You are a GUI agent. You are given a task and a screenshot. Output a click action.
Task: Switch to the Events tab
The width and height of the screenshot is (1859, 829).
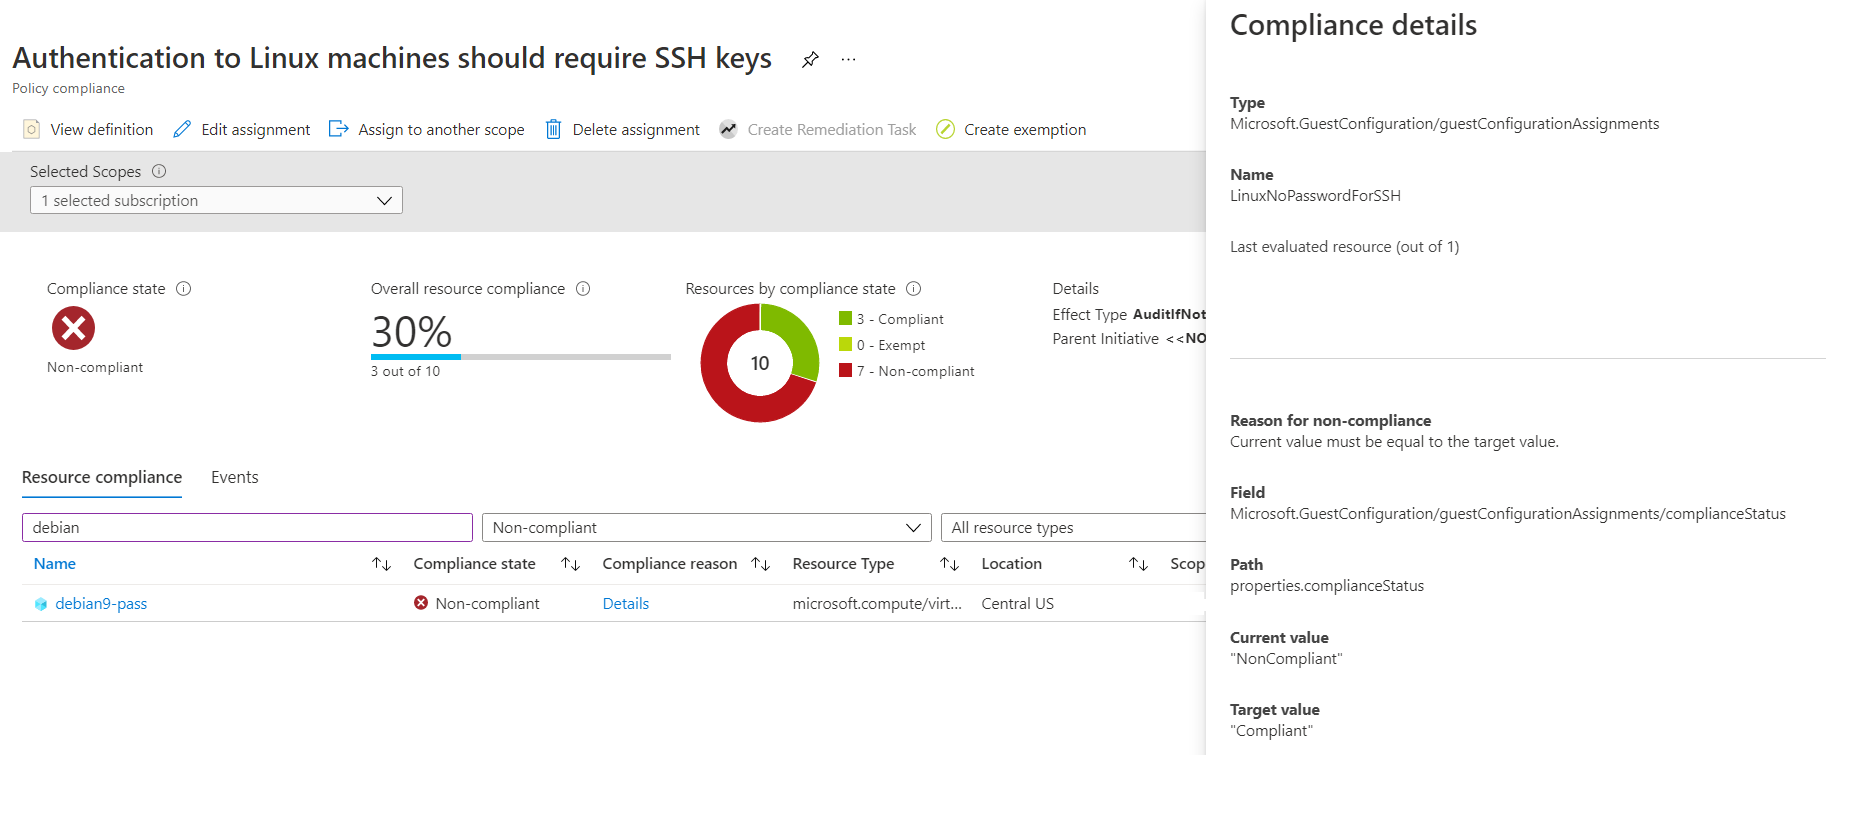pos(235,477)
